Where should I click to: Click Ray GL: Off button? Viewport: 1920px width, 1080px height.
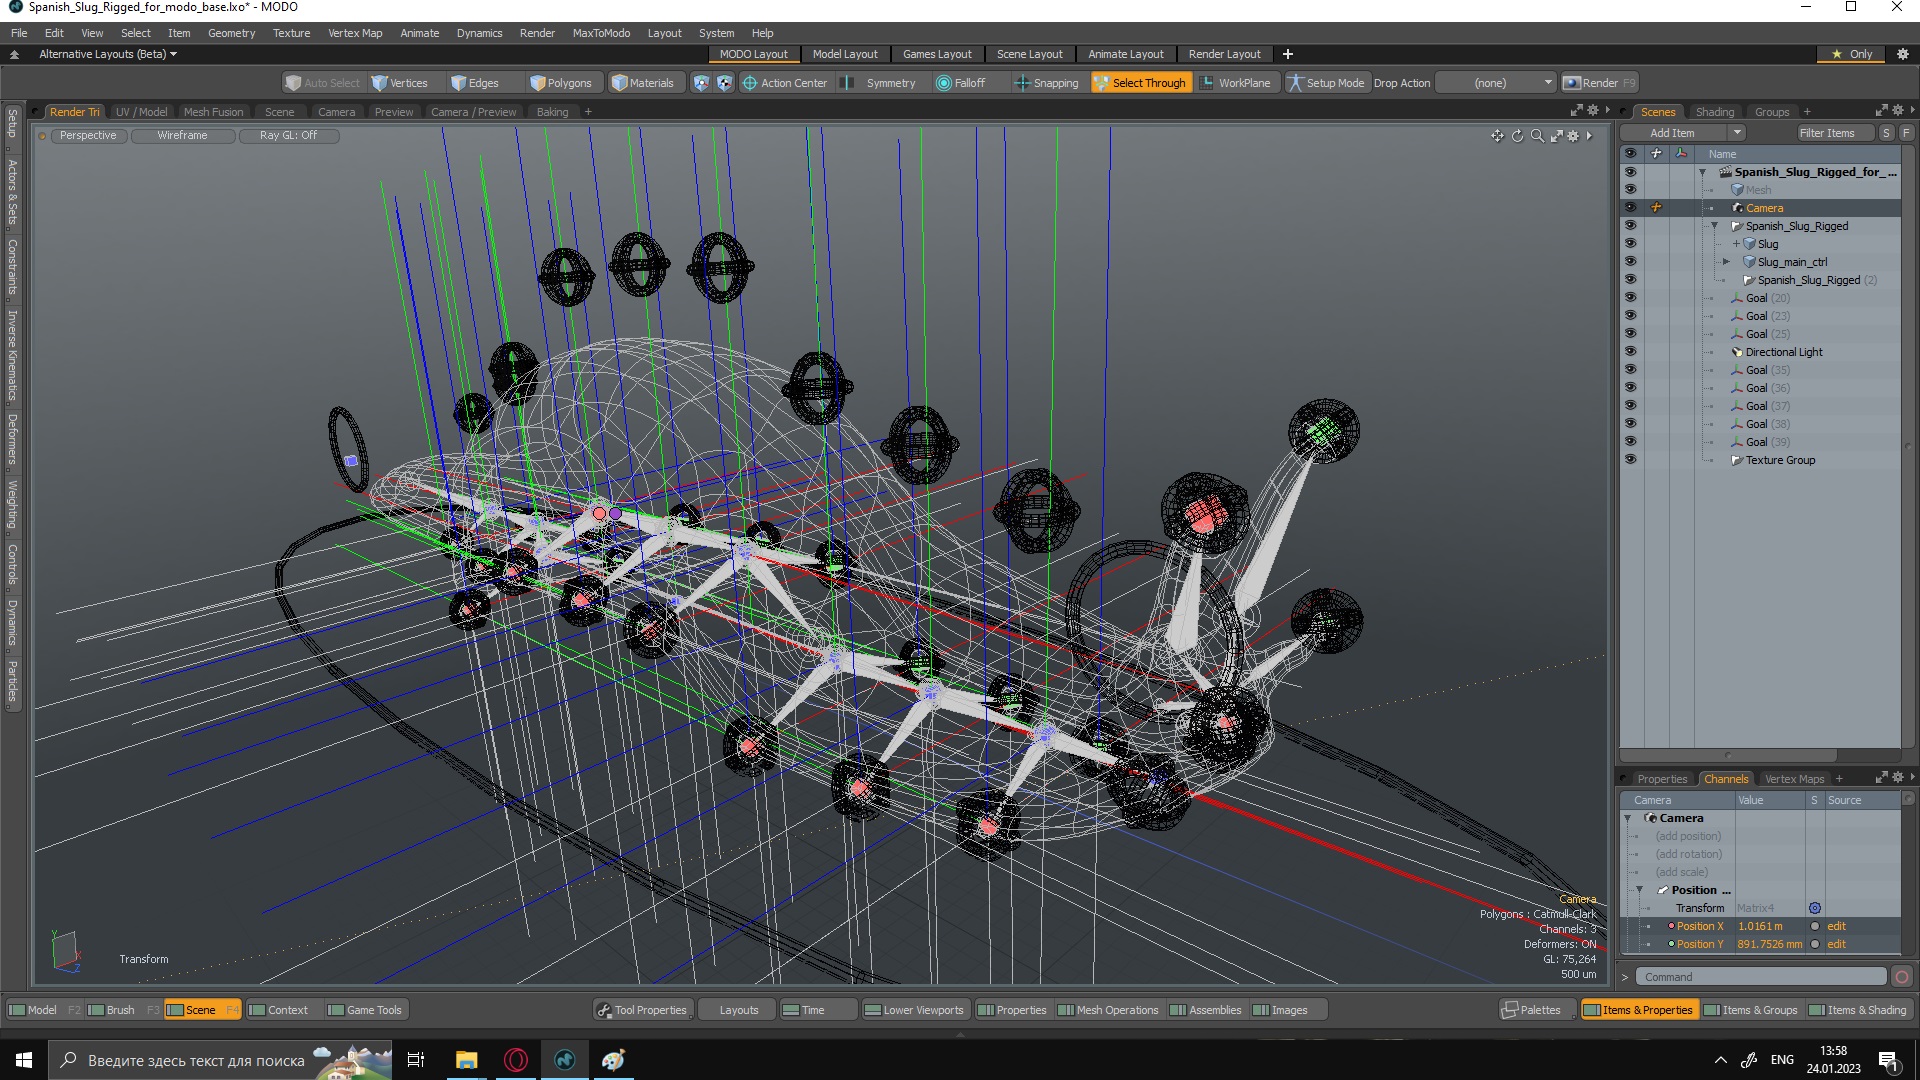coord(288,136)
